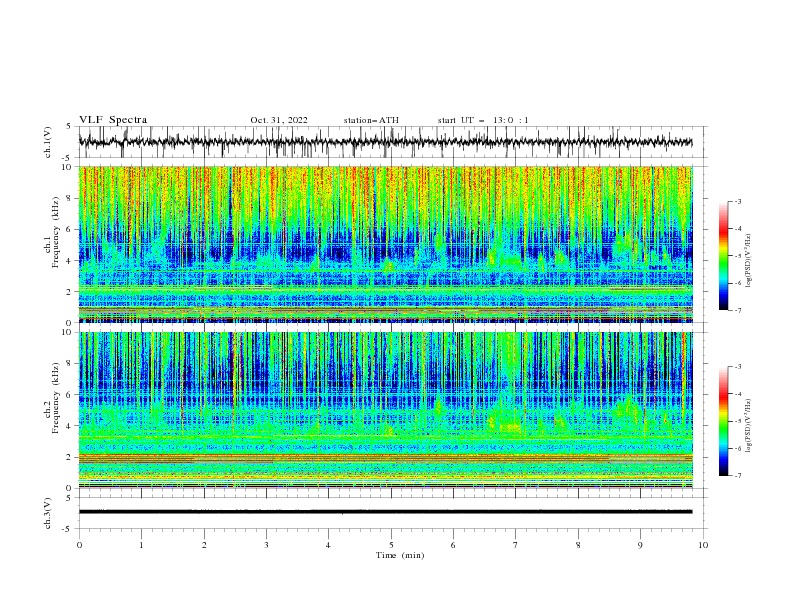Select the "ch.1 Frequency (kHz)" axis label
Viewport: 792px width, 612px height.
pos(51,233)
